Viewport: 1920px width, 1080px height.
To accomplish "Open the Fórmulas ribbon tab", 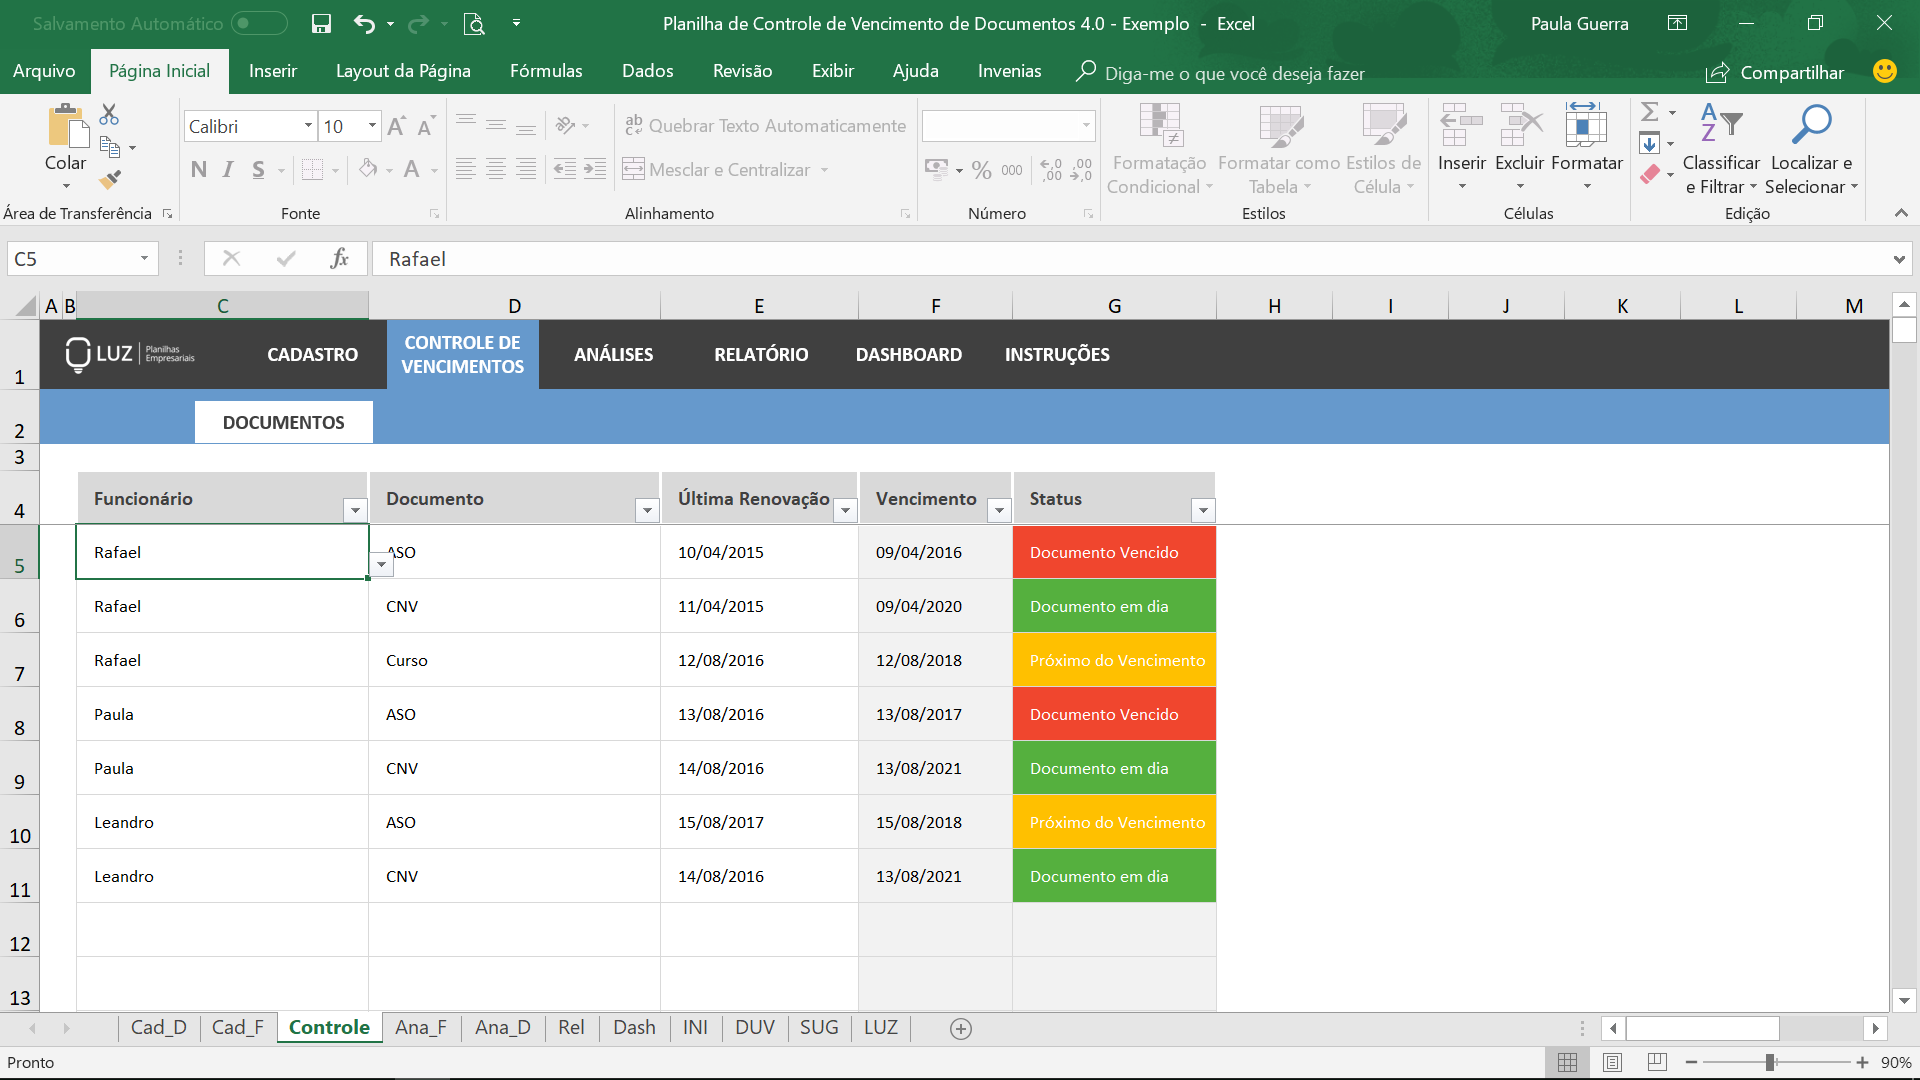I will pos(546,71).
